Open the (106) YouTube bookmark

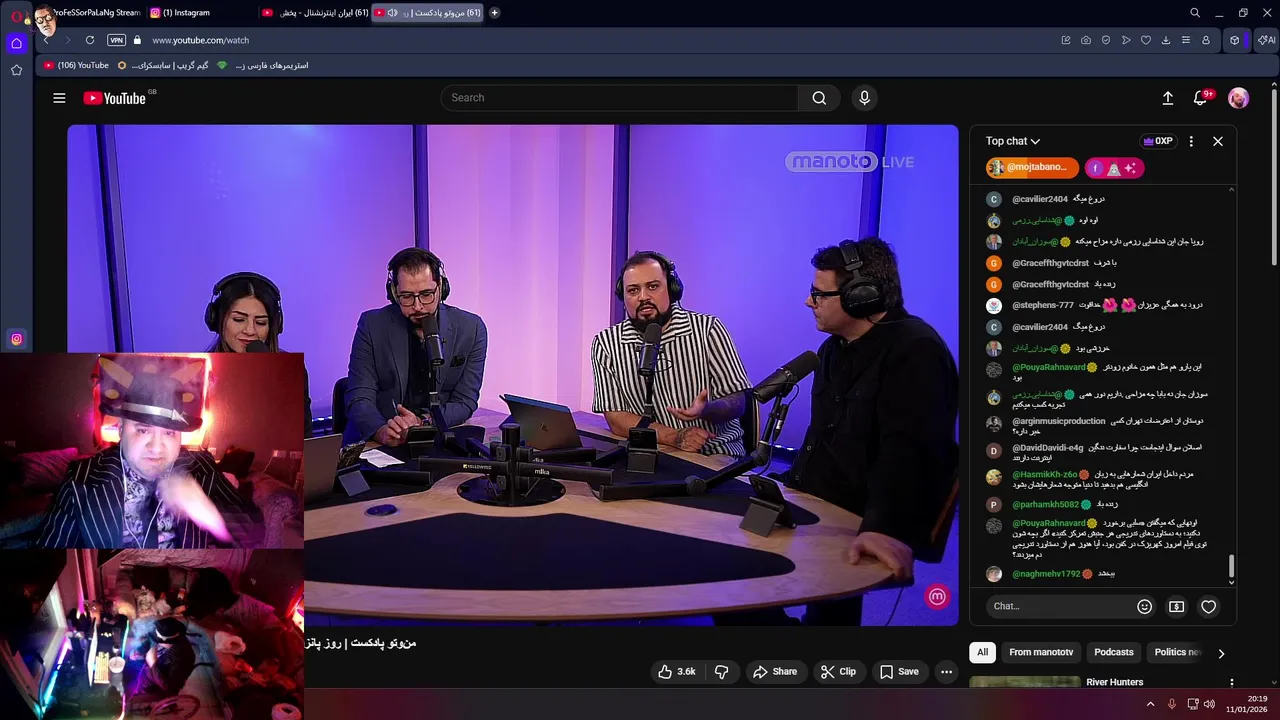pyautogui.click(x=77, y=65)
